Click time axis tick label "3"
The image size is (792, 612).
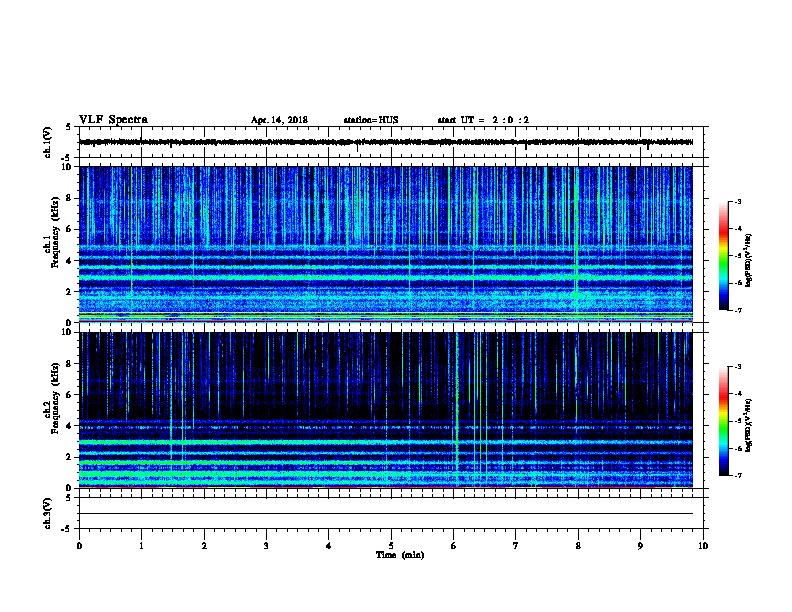pos(266,545)
